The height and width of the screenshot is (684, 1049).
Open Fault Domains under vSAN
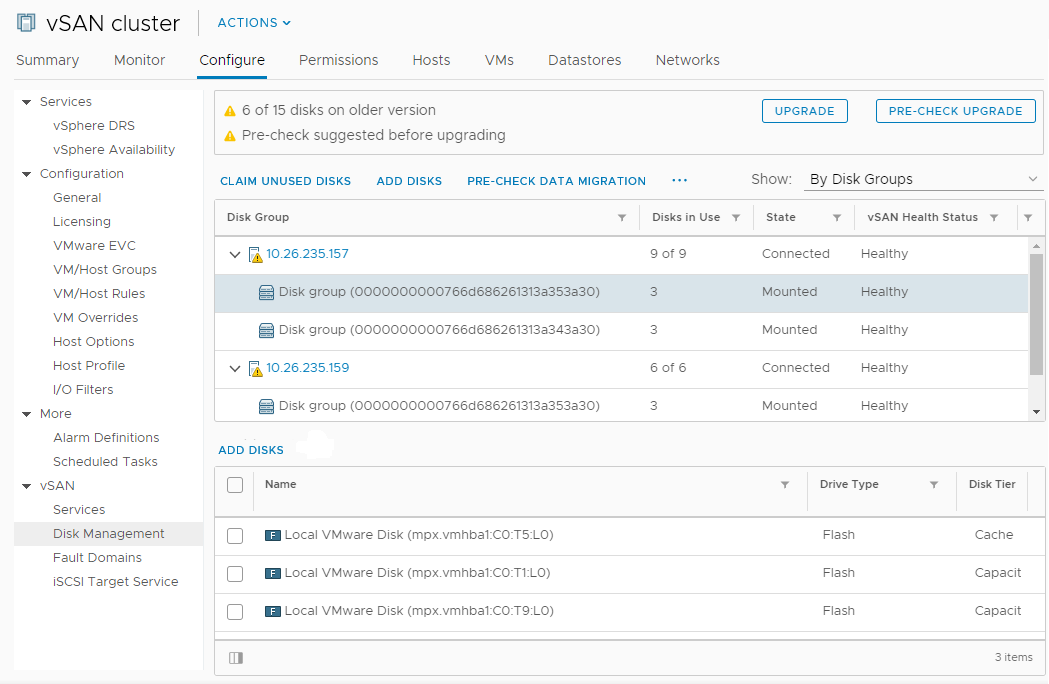pyautogui.click(x=97, y=558)
